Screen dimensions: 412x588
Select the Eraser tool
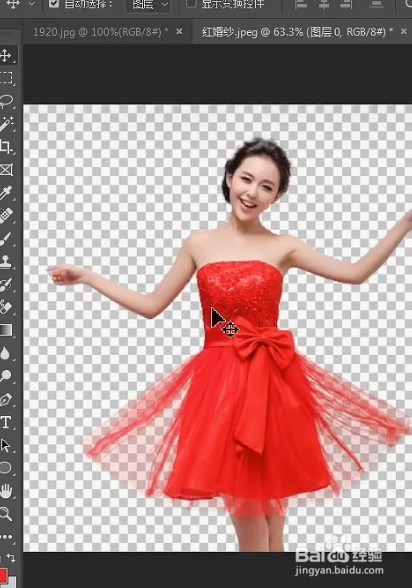[x=6, y=308]
